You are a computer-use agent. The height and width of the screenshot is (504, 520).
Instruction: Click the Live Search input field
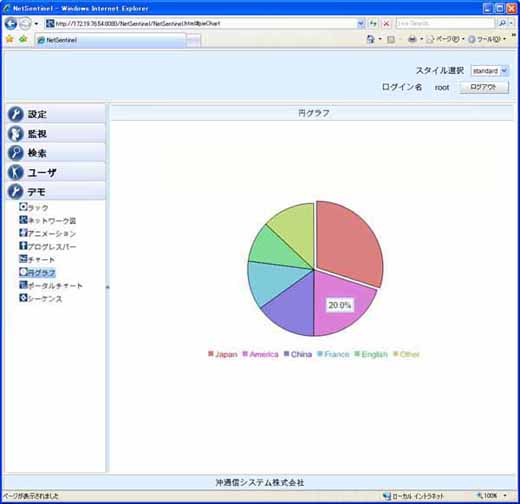pos(445,23)
